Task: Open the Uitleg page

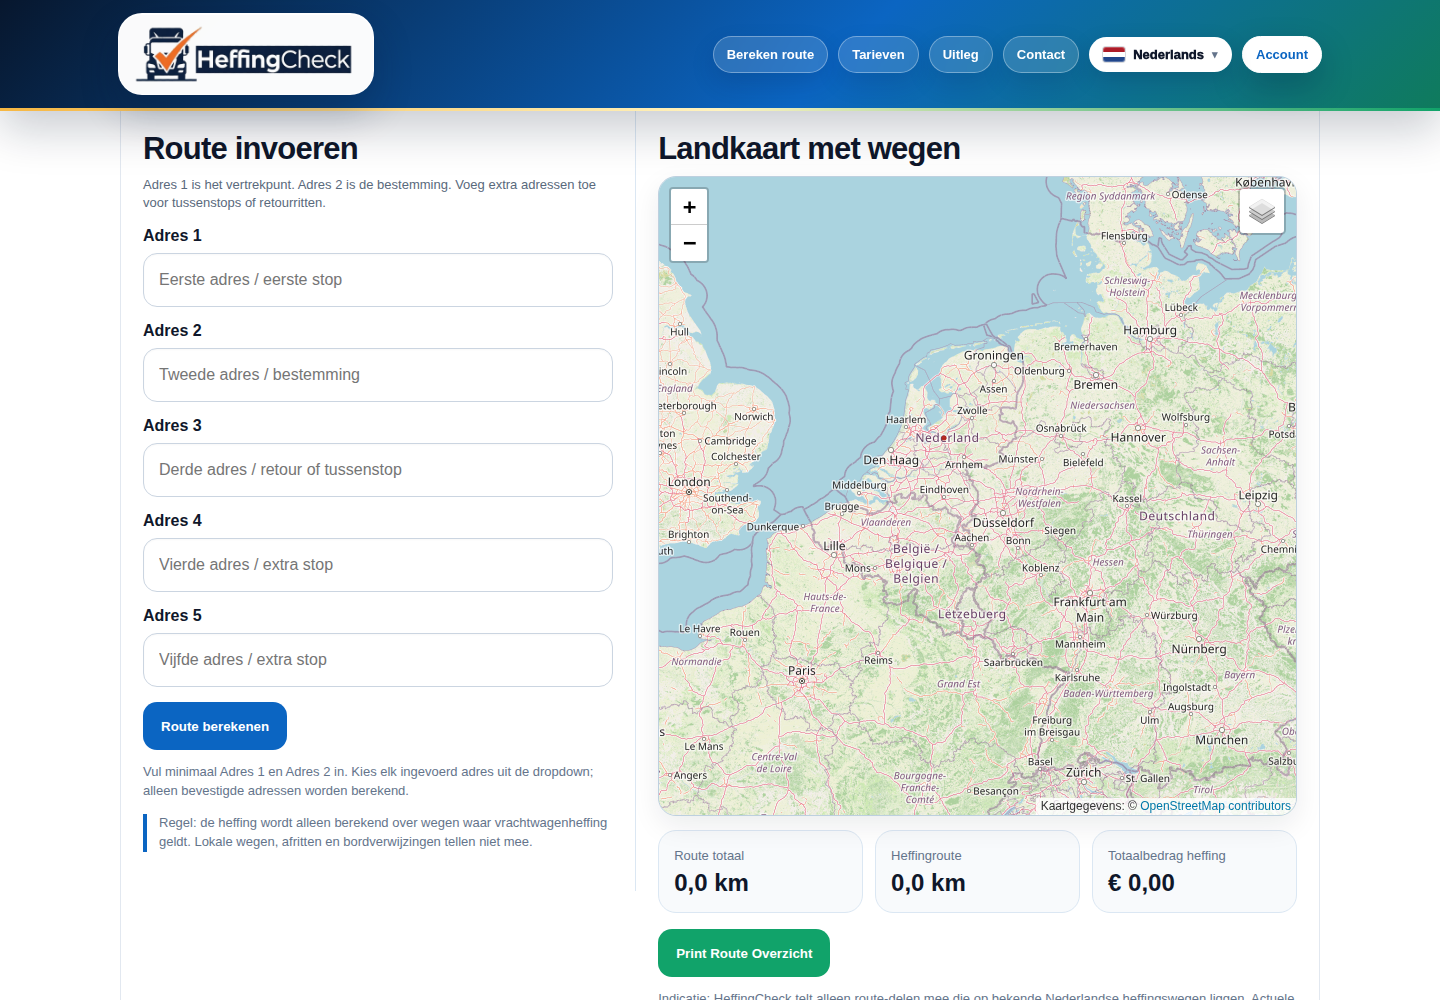Action: (960, 55)
